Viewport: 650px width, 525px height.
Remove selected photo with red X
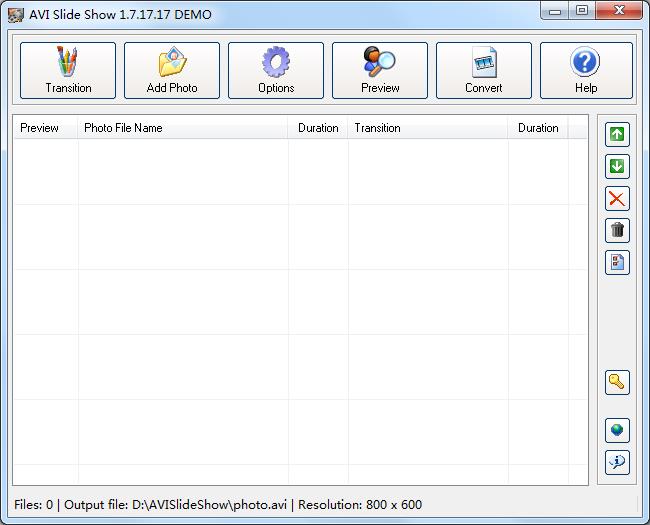coord(617,199)
